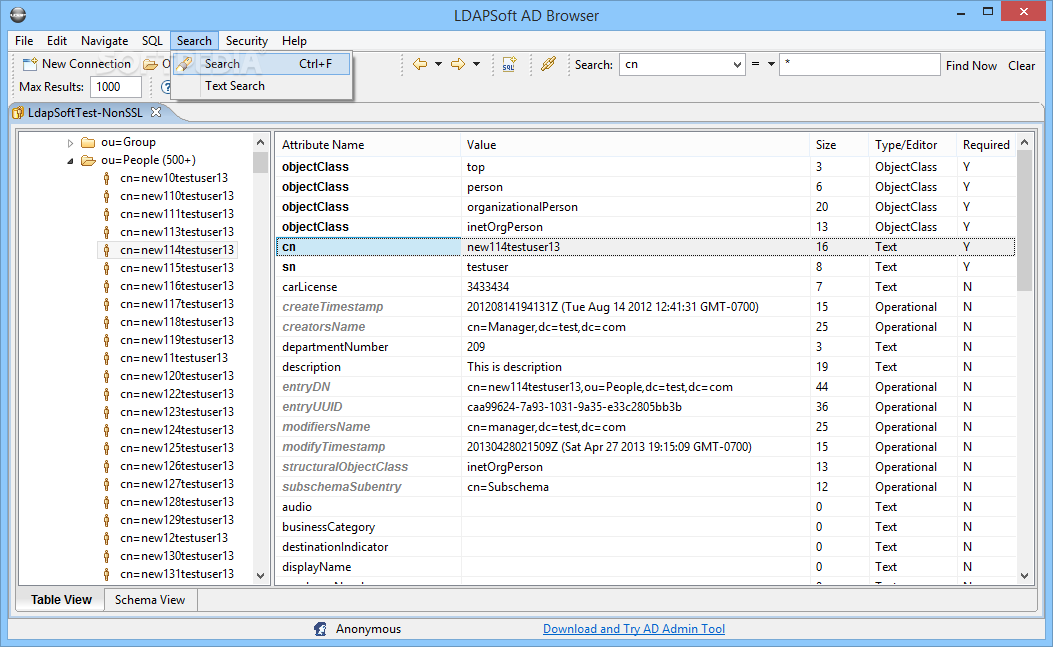The image size is (1053, 647).
Task: Click the entryUUID attribute name cell
Action: [368, 407]
